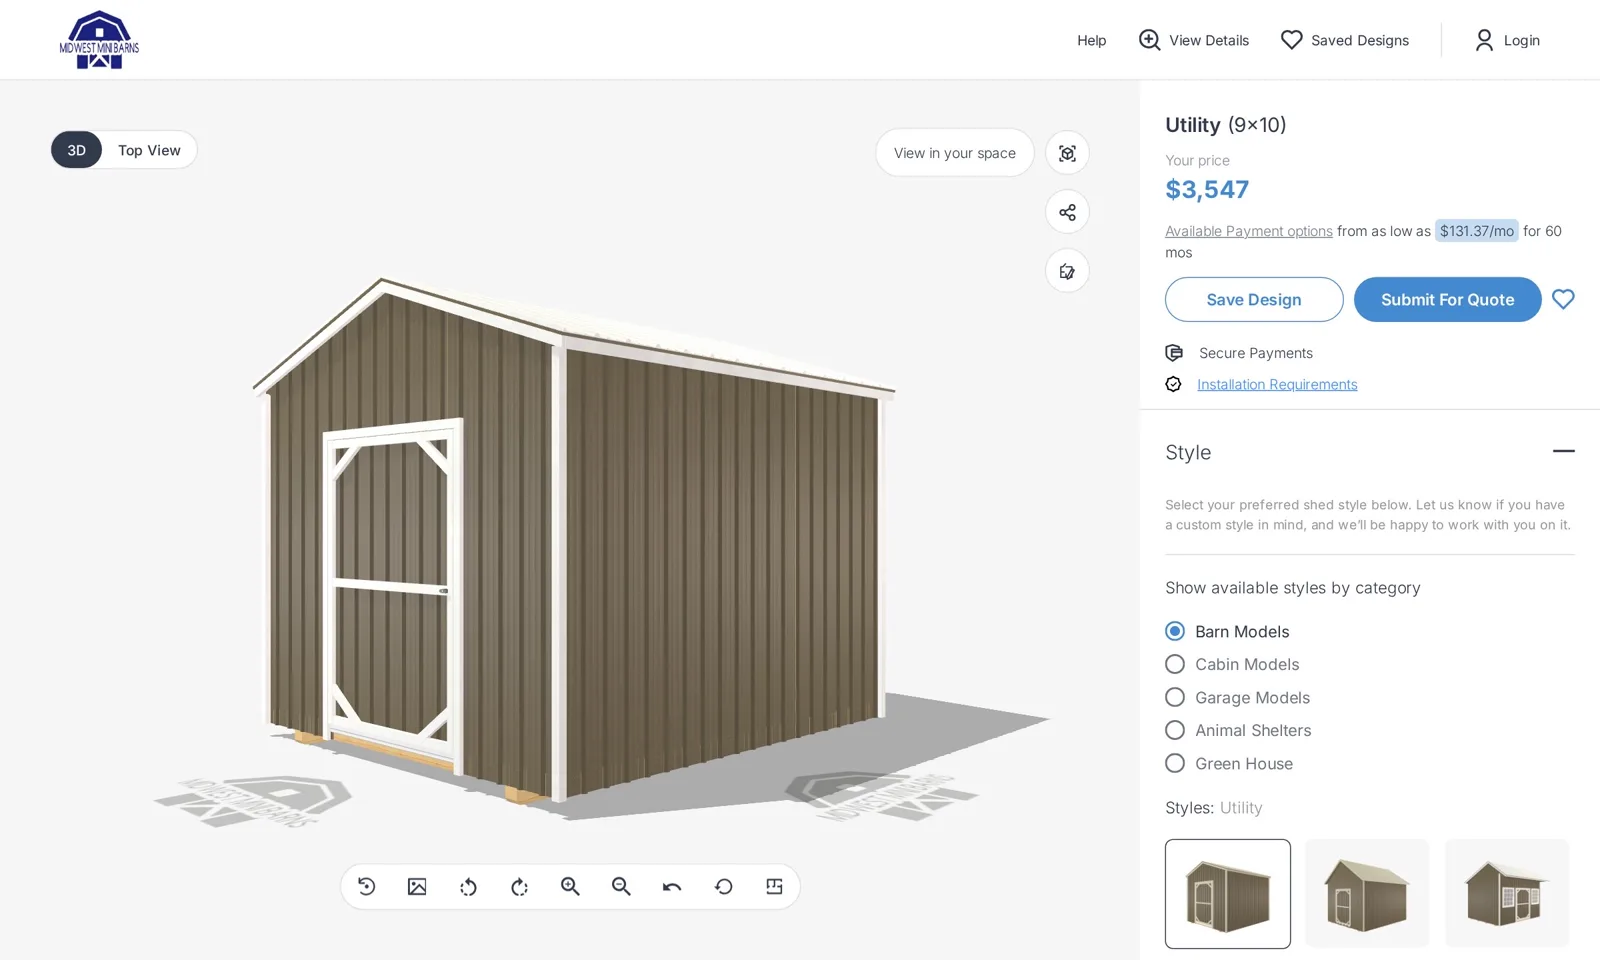Toggle the dimensions measurement icon

click(x=774, y=887)
